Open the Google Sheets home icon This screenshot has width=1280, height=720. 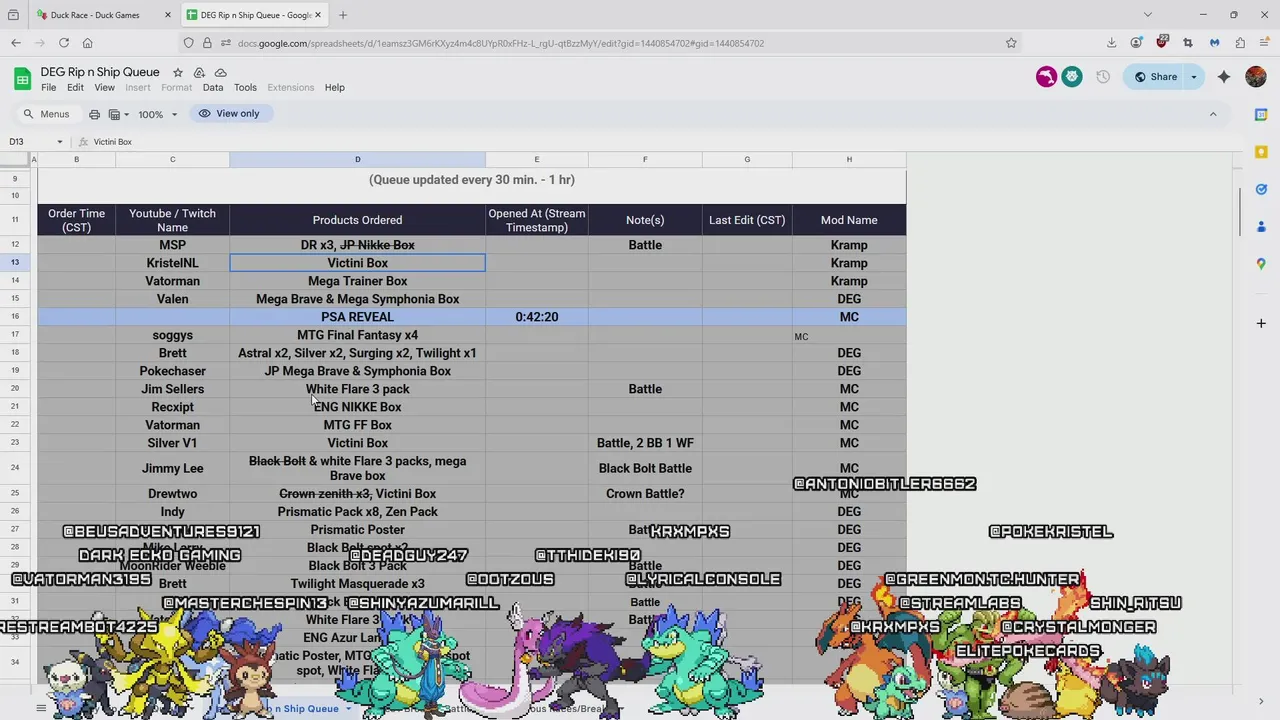(22, 79)
